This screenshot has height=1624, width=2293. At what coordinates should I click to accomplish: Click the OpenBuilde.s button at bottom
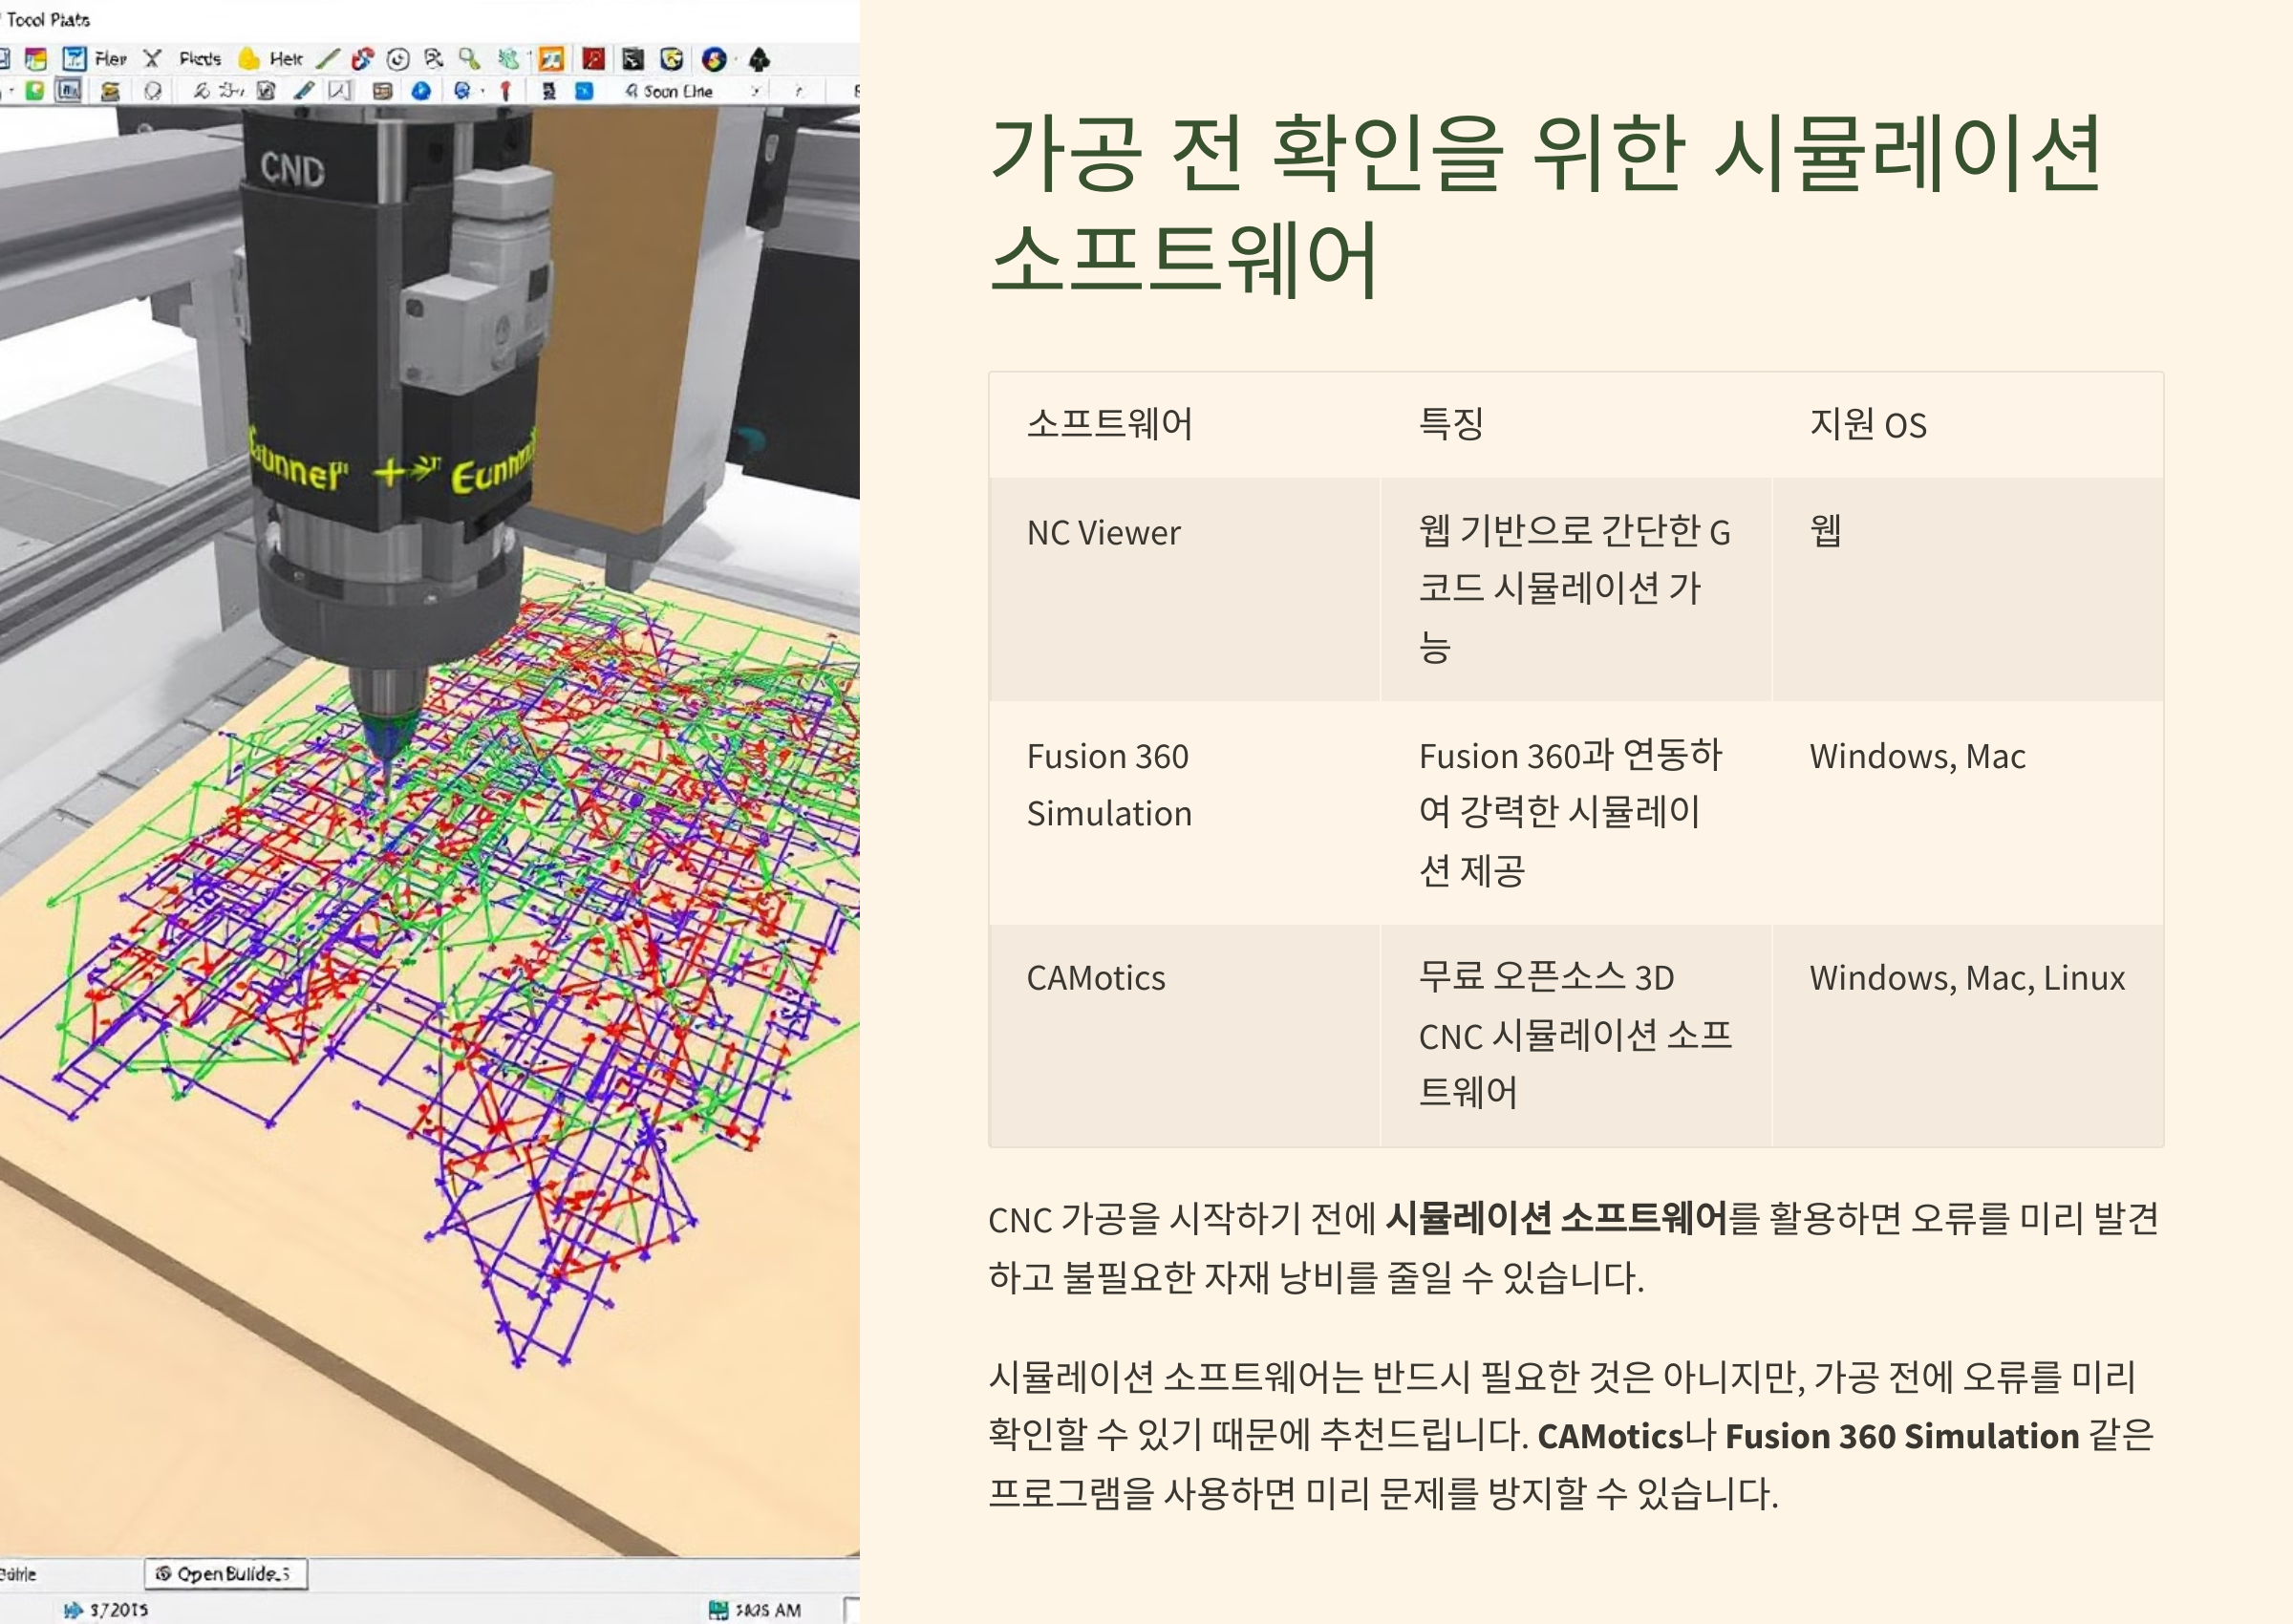(226, 1574)
